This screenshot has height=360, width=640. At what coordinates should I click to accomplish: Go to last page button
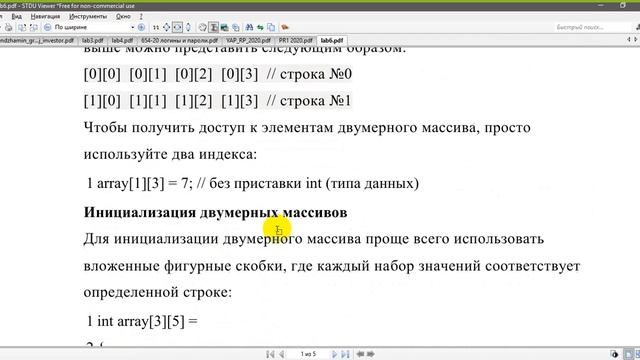tap(345, 354)
